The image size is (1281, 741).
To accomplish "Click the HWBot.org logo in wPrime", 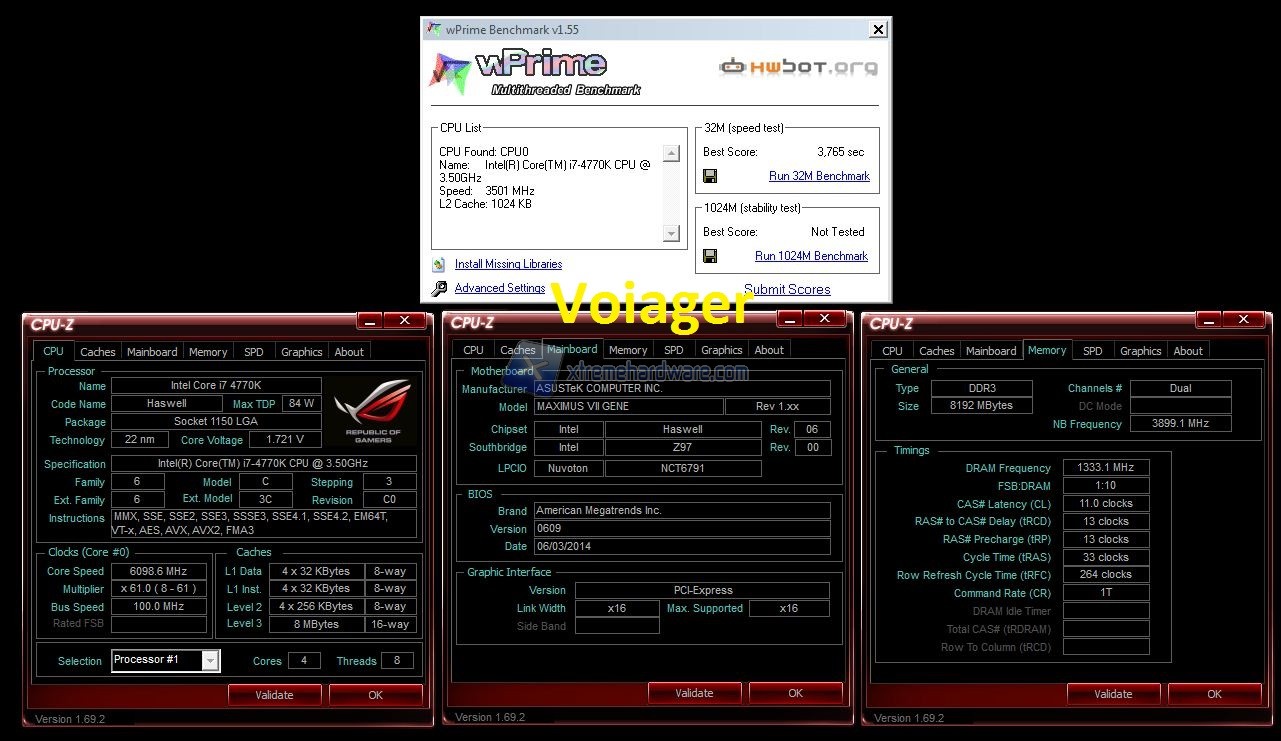I will [798, 67].
